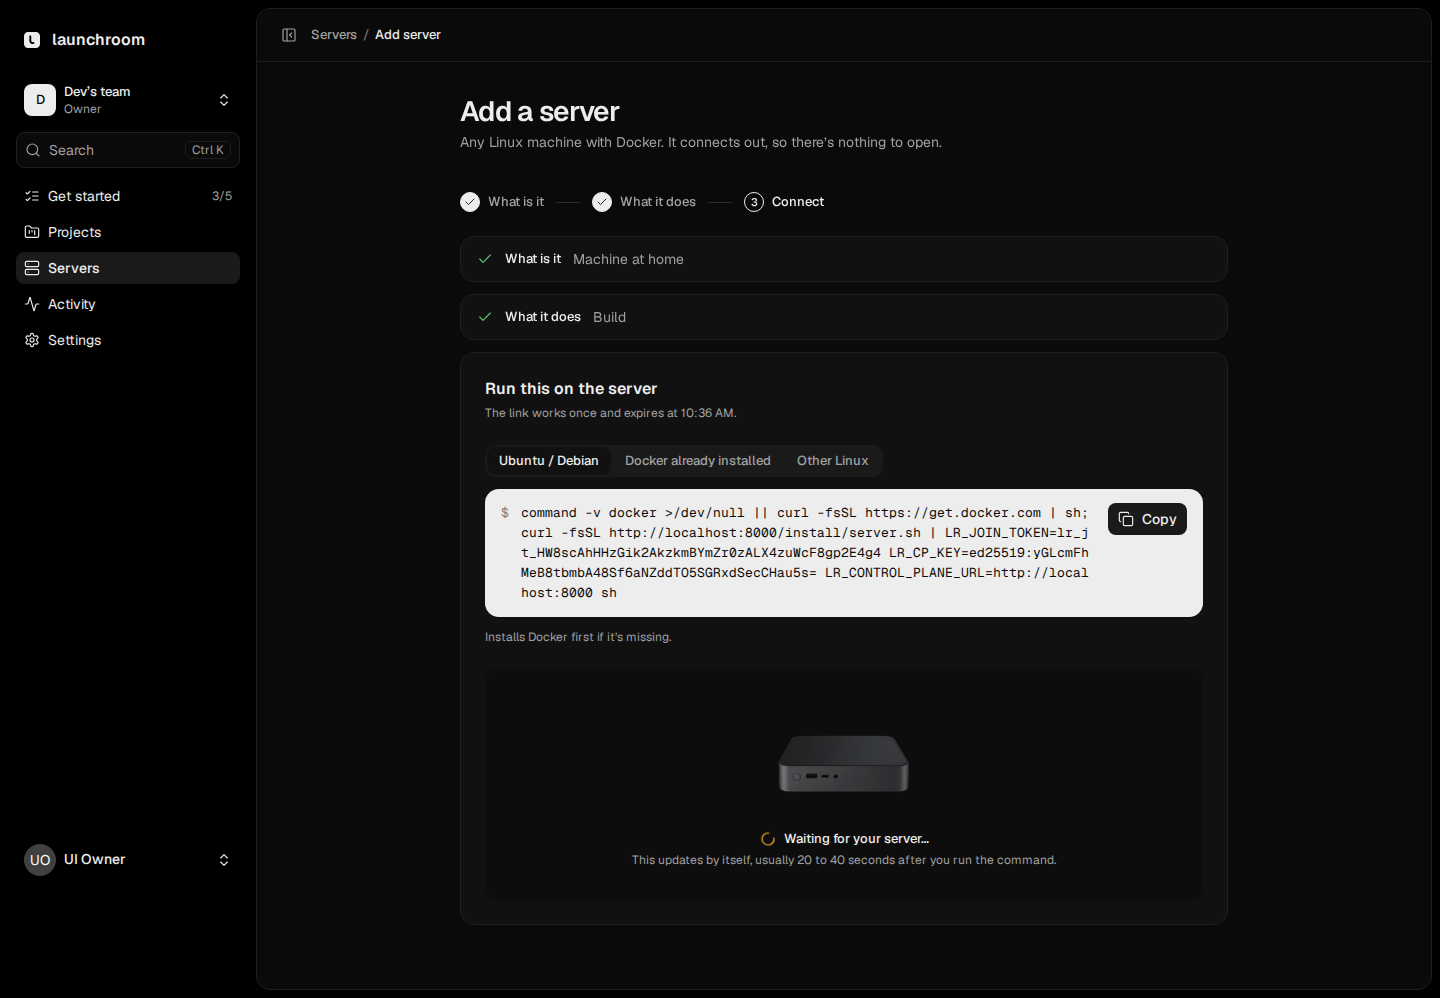Go to Projects page
Screen dimensions: 1440x998
click(x=128, y=232)
